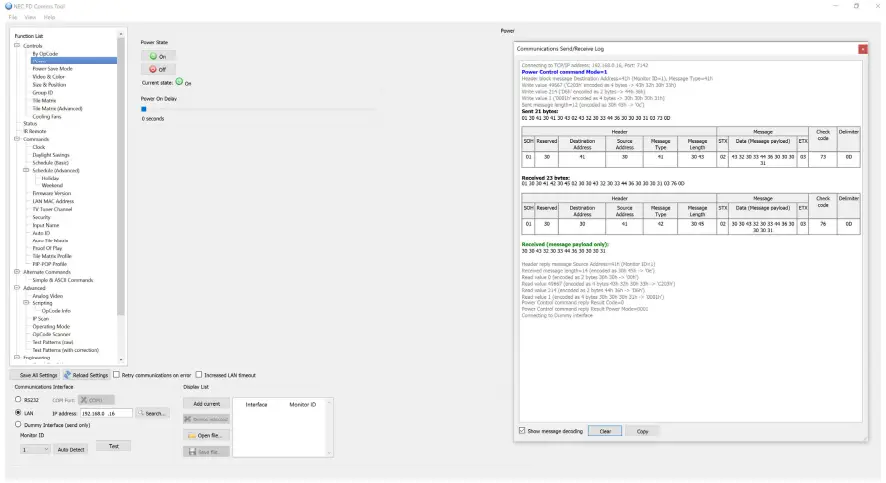Collapse the Commands tree node
This screenshot has width=886, height=483.
coord(17,138)
